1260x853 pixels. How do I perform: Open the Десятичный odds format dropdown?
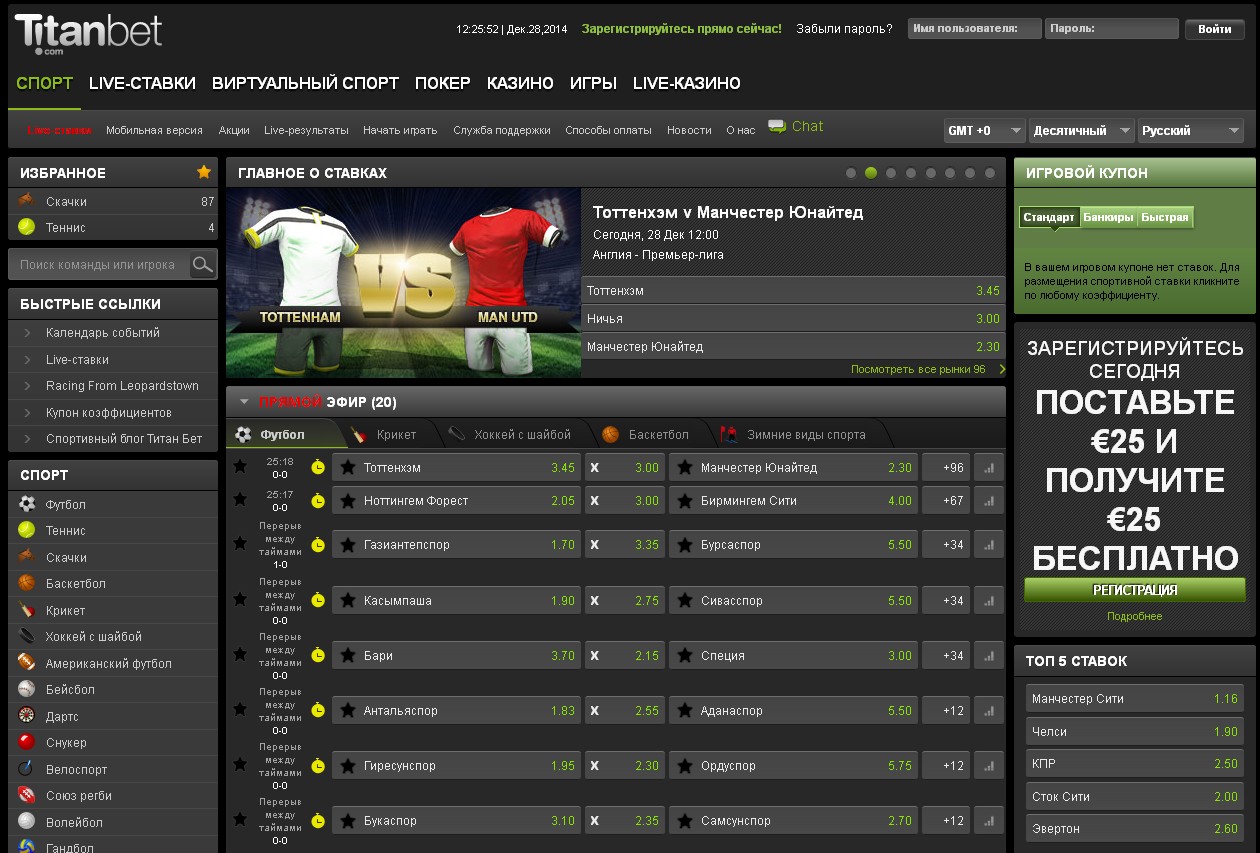1082,130
